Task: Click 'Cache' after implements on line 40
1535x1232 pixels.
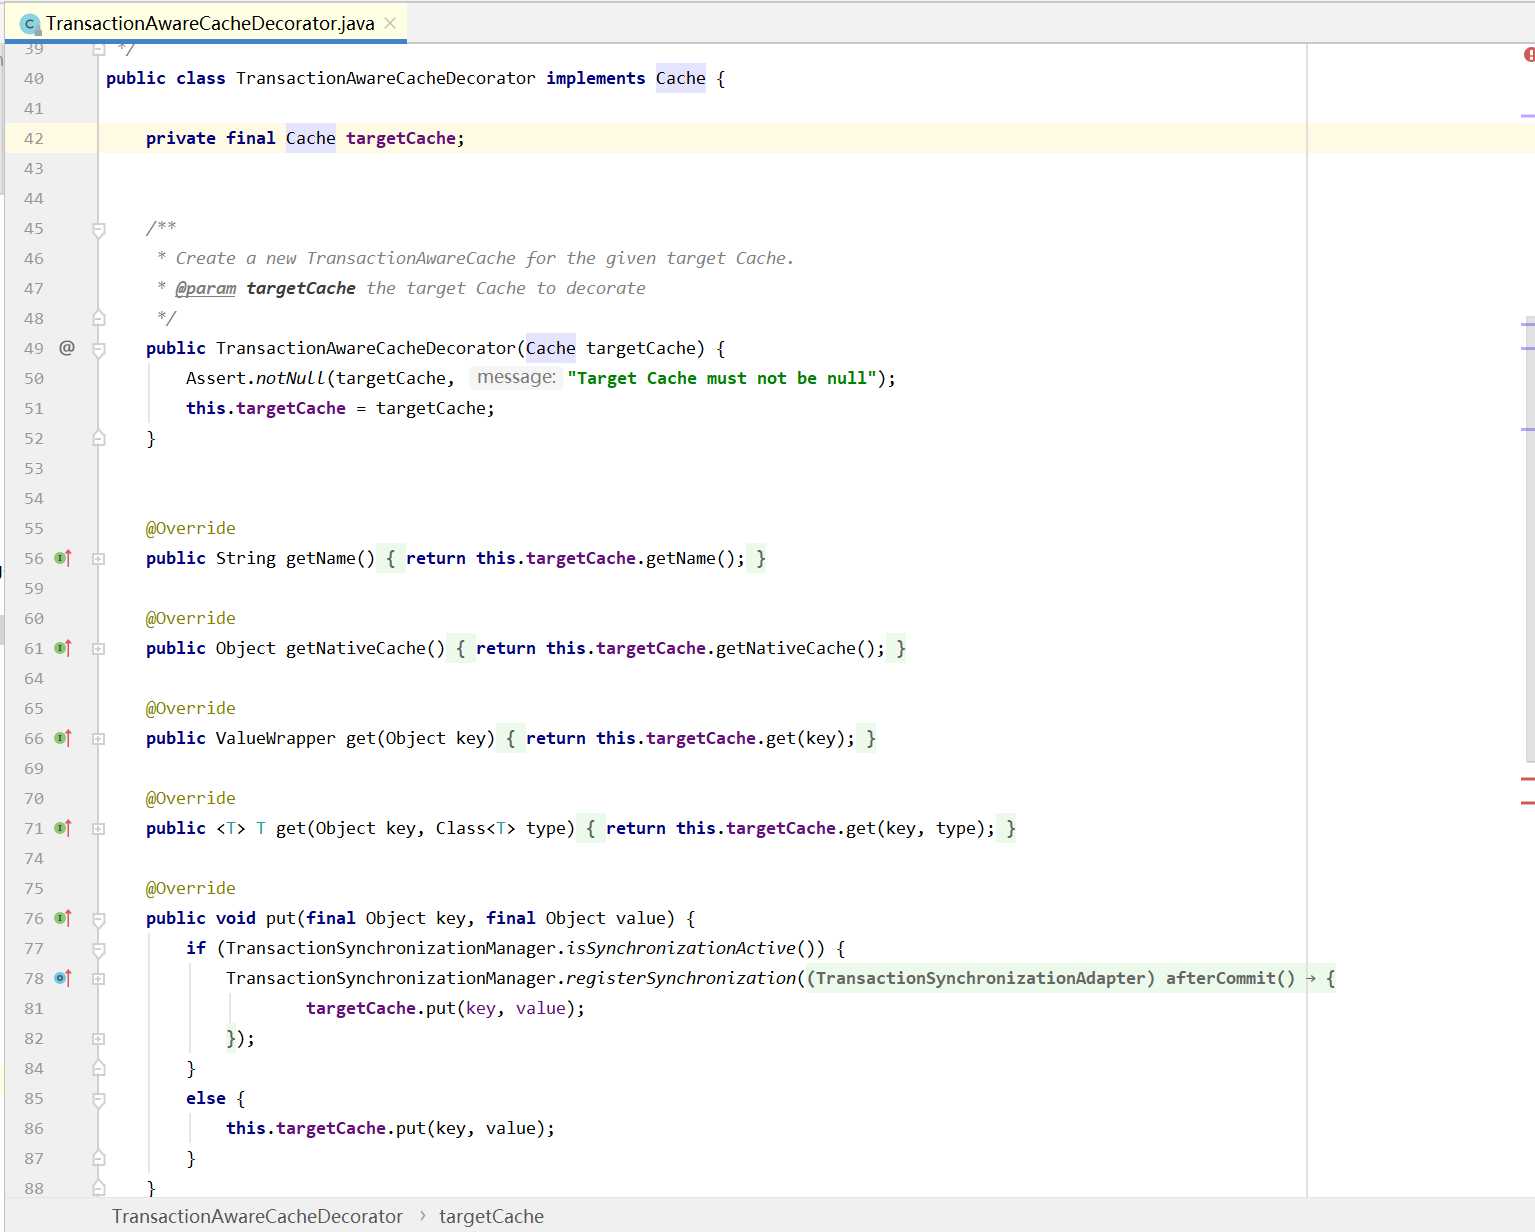Action: pyautogui.click(x=681, y=78)
